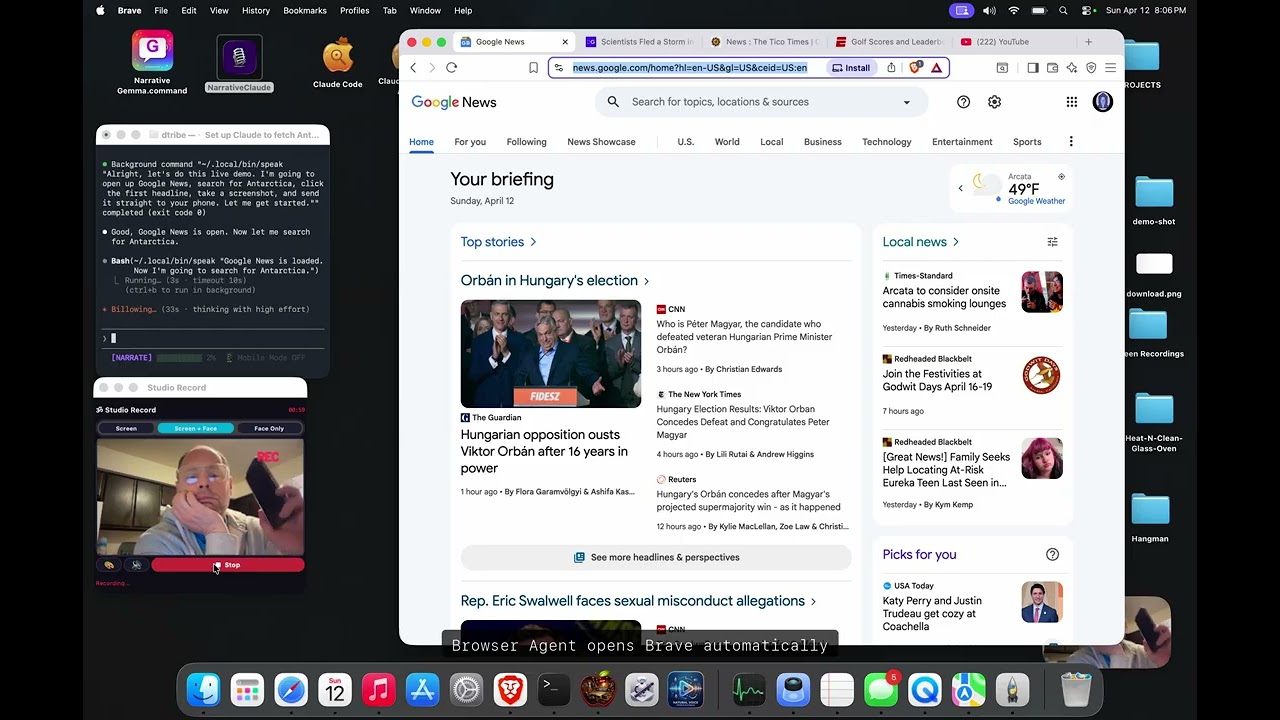
Task: Open Katy Perry and Justin Trudeau article
Action: coord(932,614)
